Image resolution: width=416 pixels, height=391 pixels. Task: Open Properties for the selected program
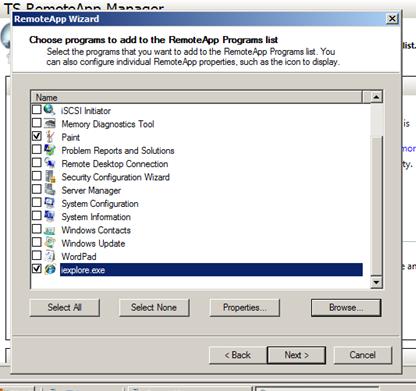tap(244, 307)
